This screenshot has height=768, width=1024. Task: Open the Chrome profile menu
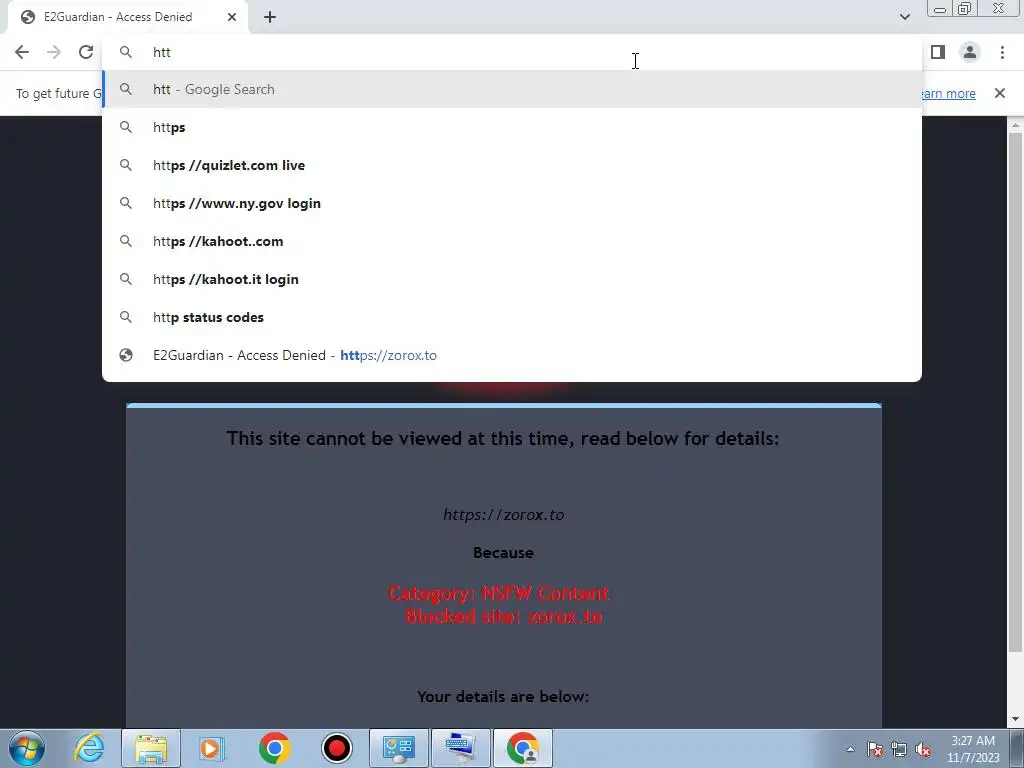point(970,52)
